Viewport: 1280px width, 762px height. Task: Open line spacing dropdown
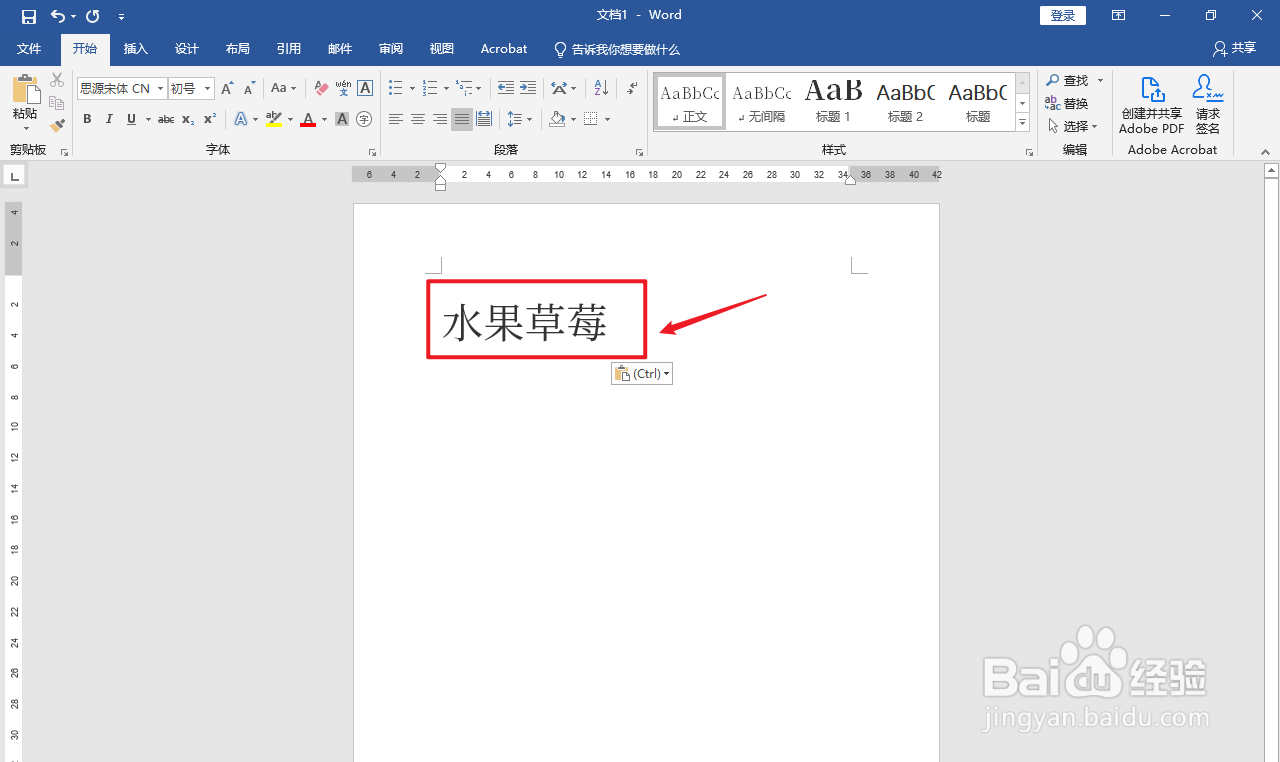(x=529, y=119)
